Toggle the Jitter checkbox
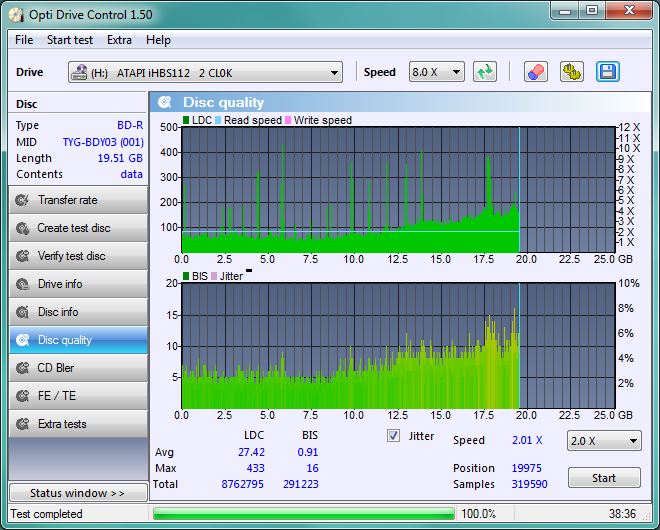Screen dimensions: 660x530 click(x=393, y=435)
